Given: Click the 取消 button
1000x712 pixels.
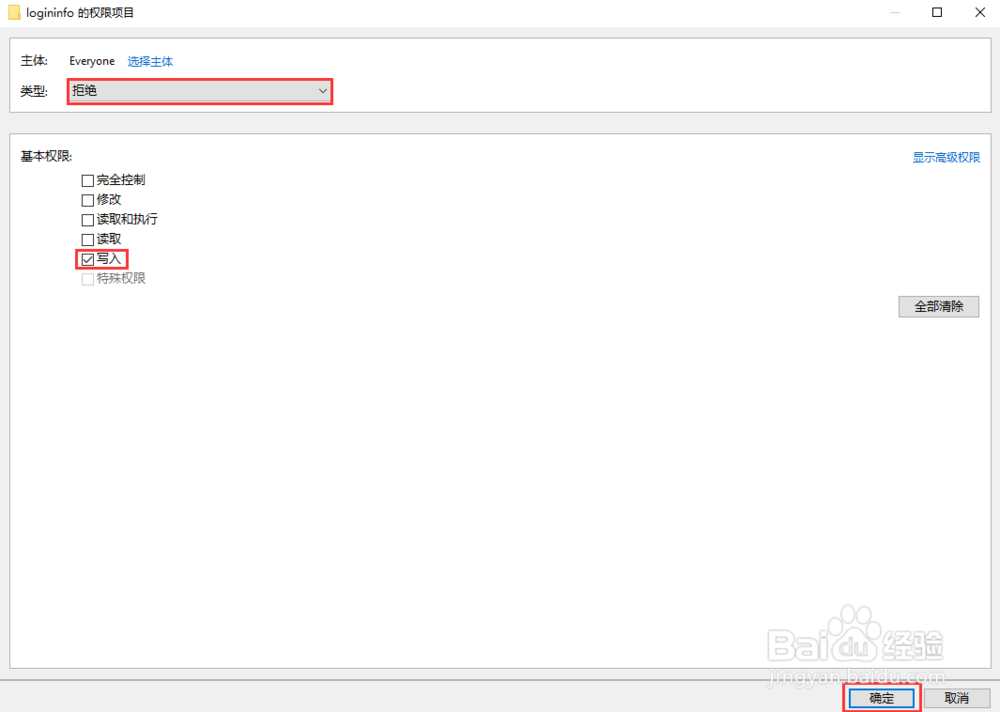Looking at the screenshot, I should point(956,698).
